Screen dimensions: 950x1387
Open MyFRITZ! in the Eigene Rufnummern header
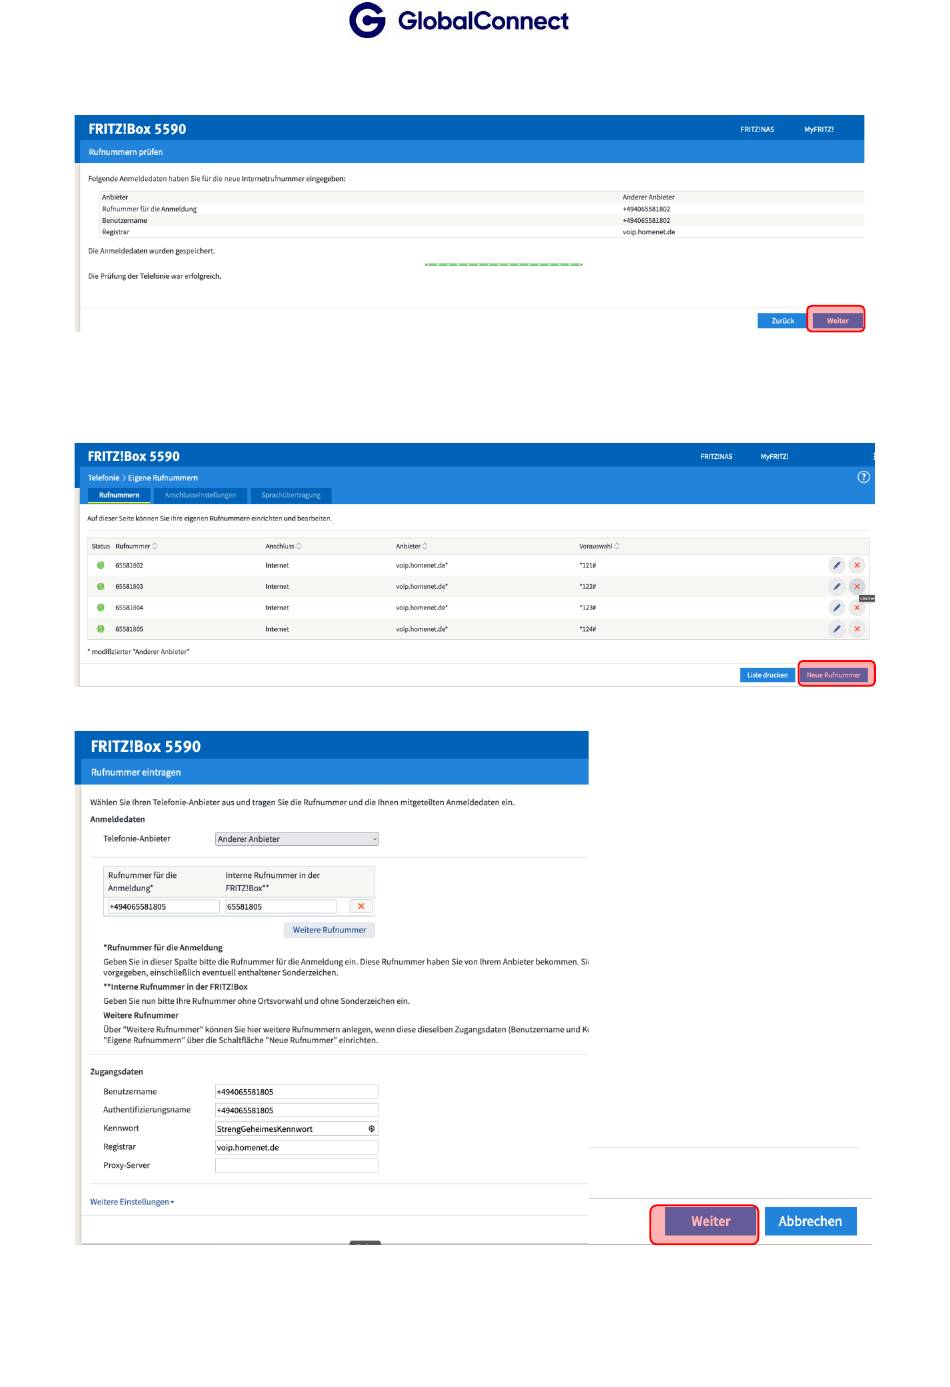774,457
